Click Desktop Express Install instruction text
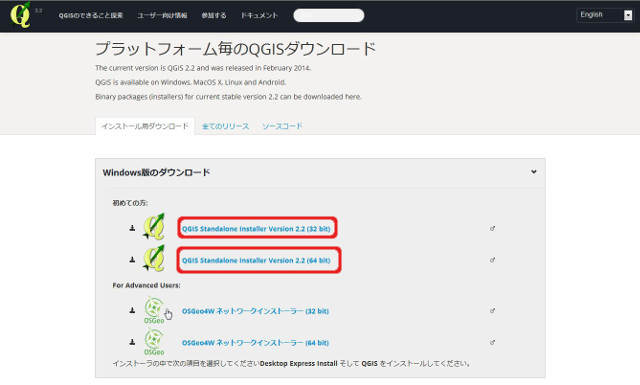640x385 pixels. coord(291,363)
